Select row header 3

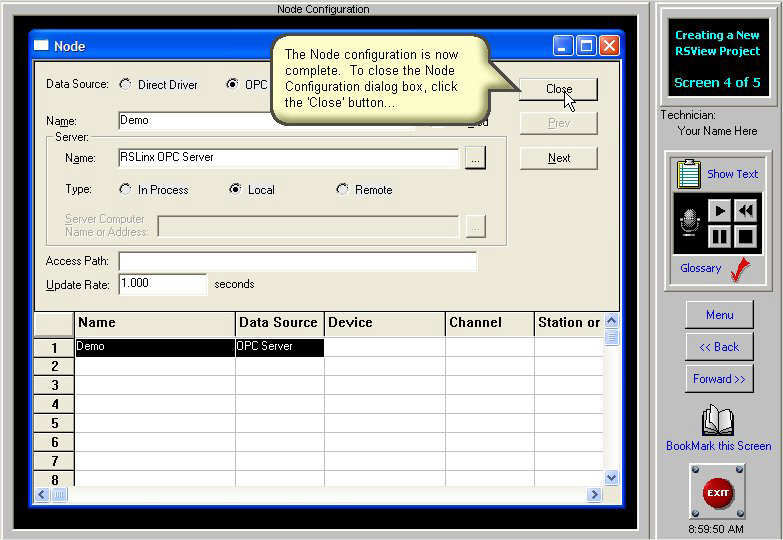(54, 386)
